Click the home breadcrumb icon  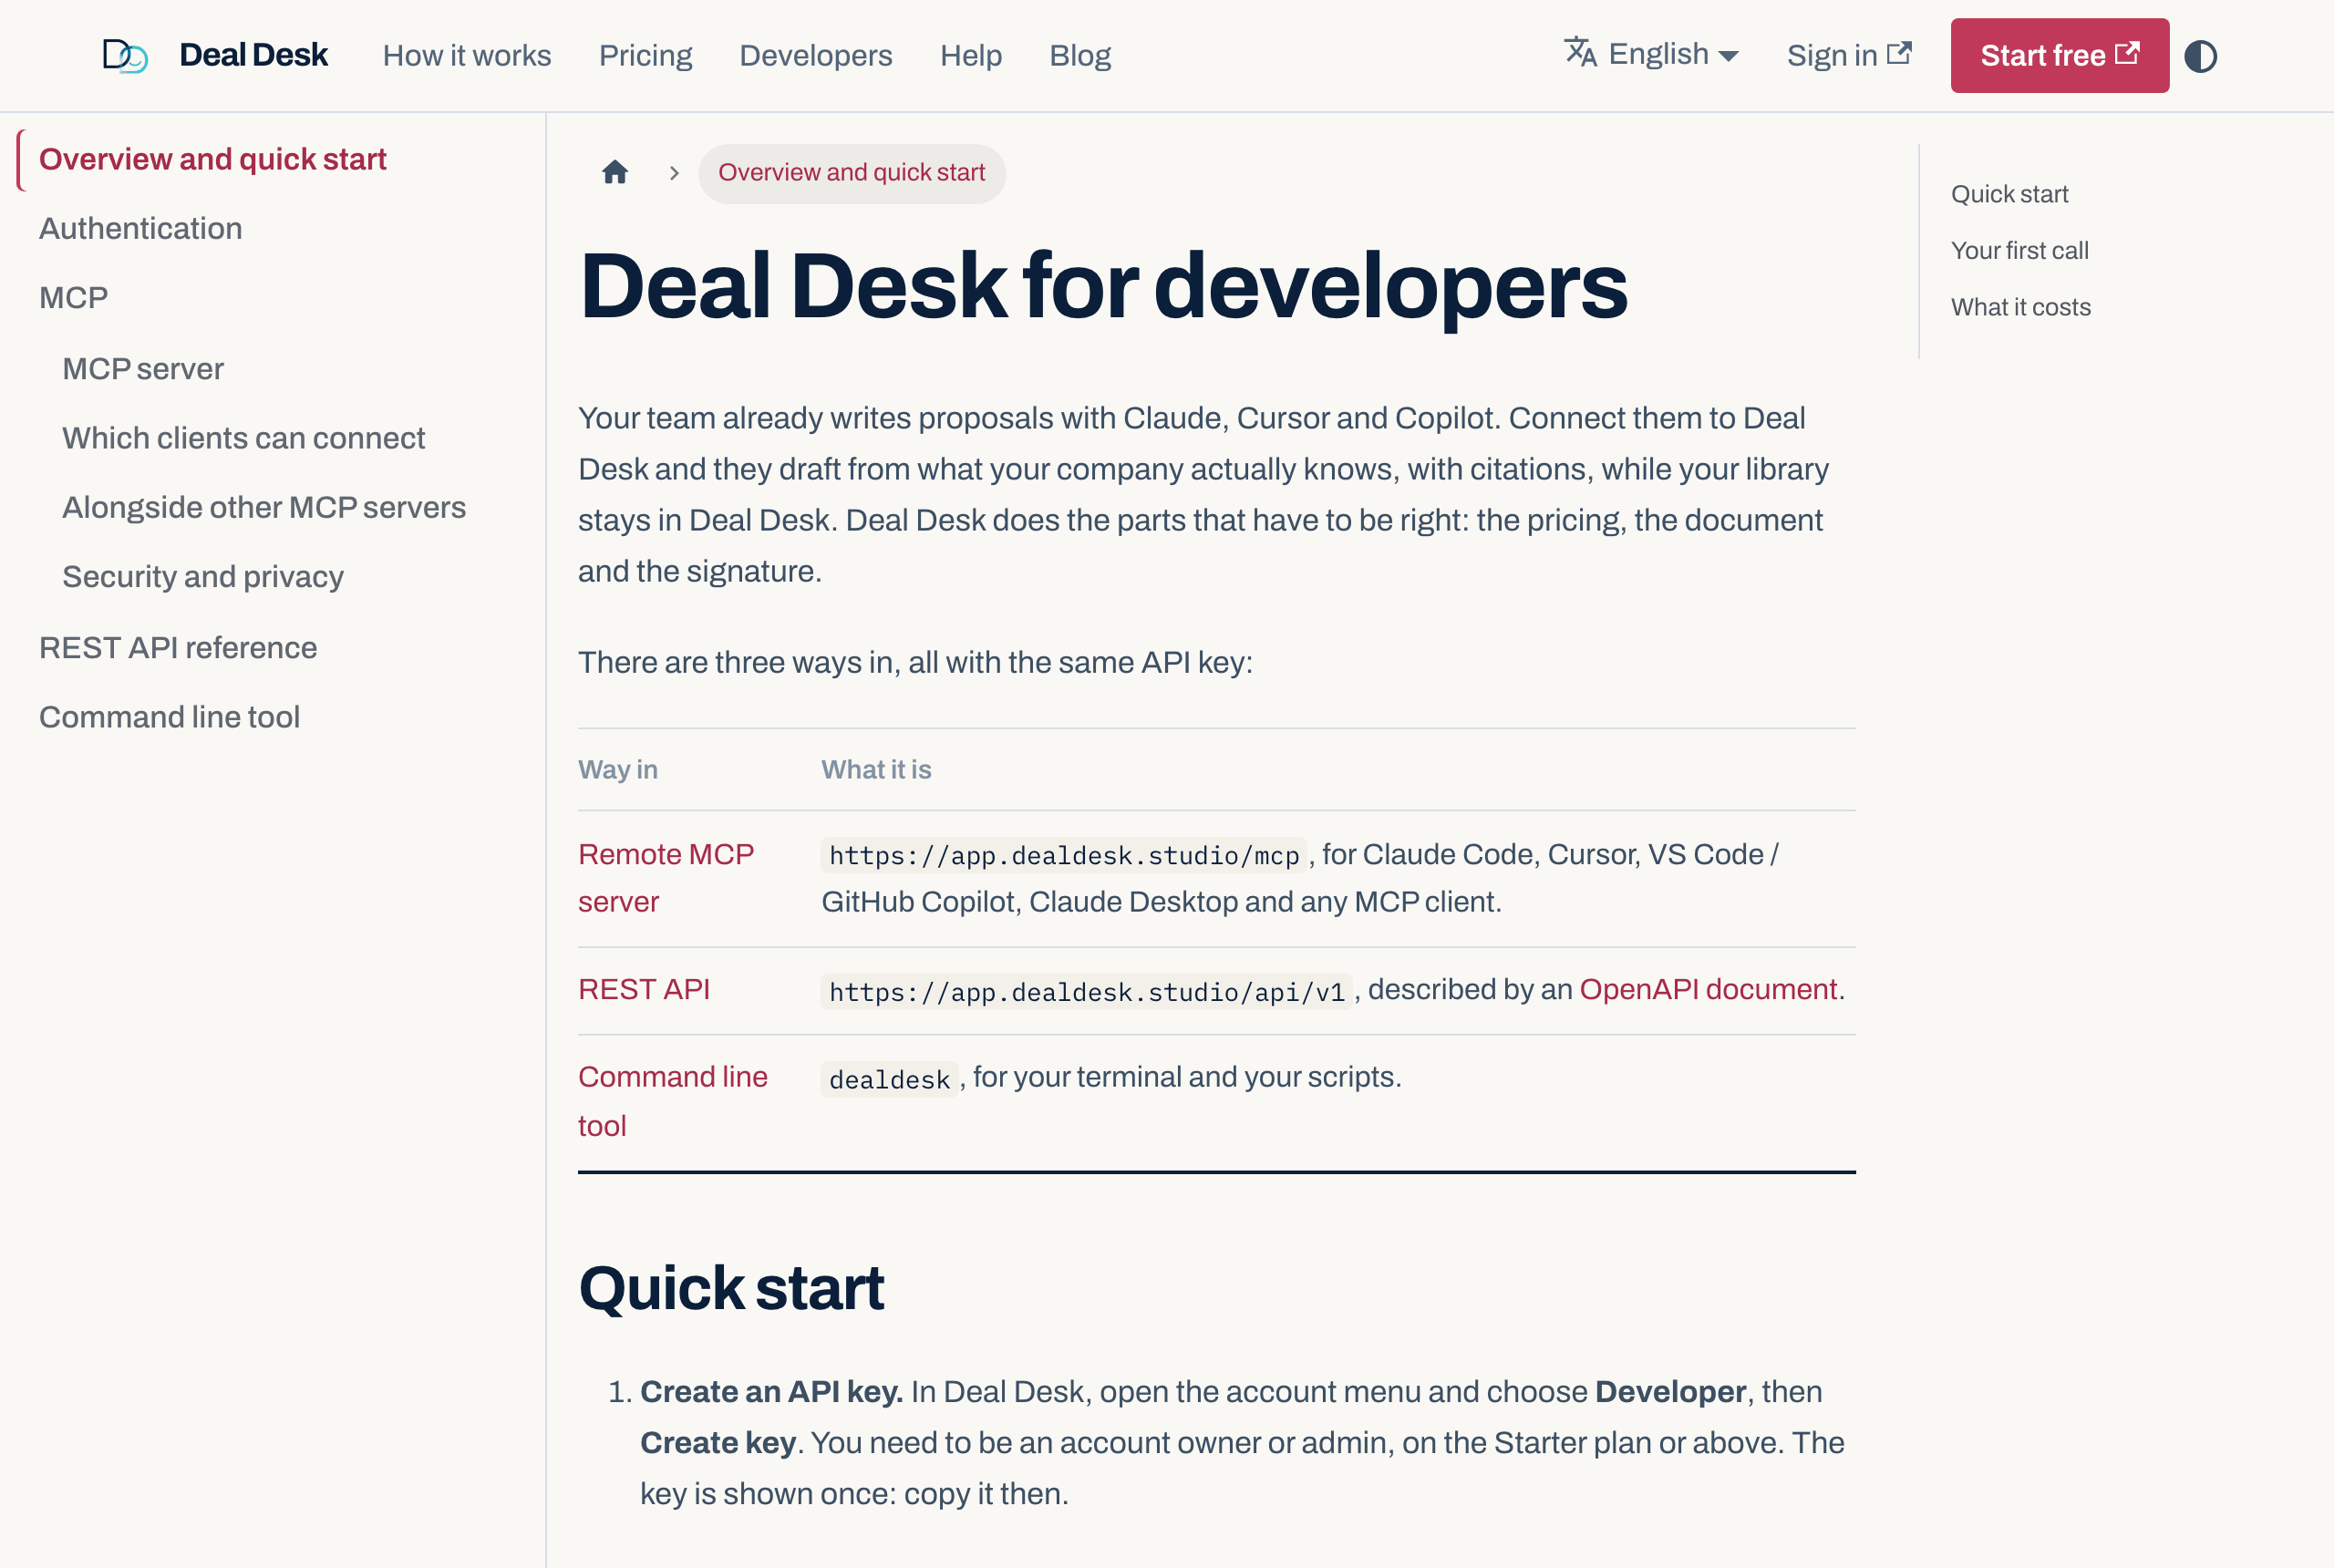[x=615, y=173]
